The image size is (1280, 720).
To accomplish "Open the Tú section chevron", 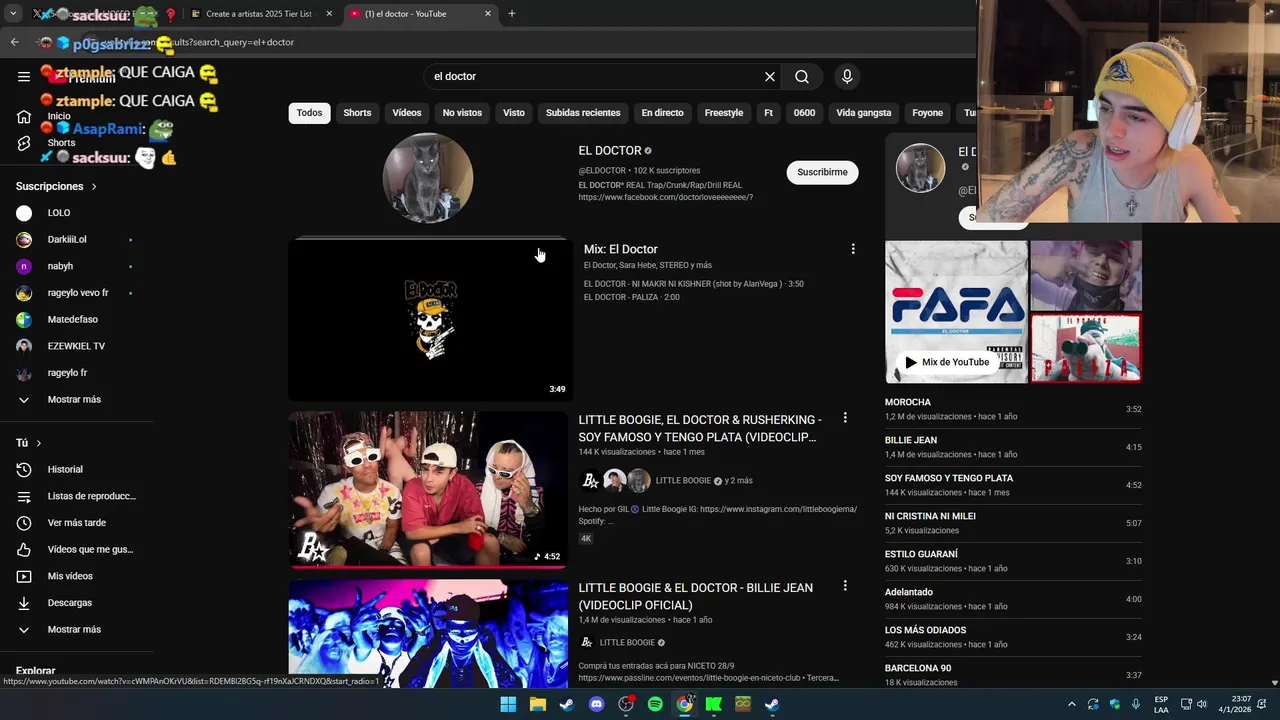I will click(39, 443).
